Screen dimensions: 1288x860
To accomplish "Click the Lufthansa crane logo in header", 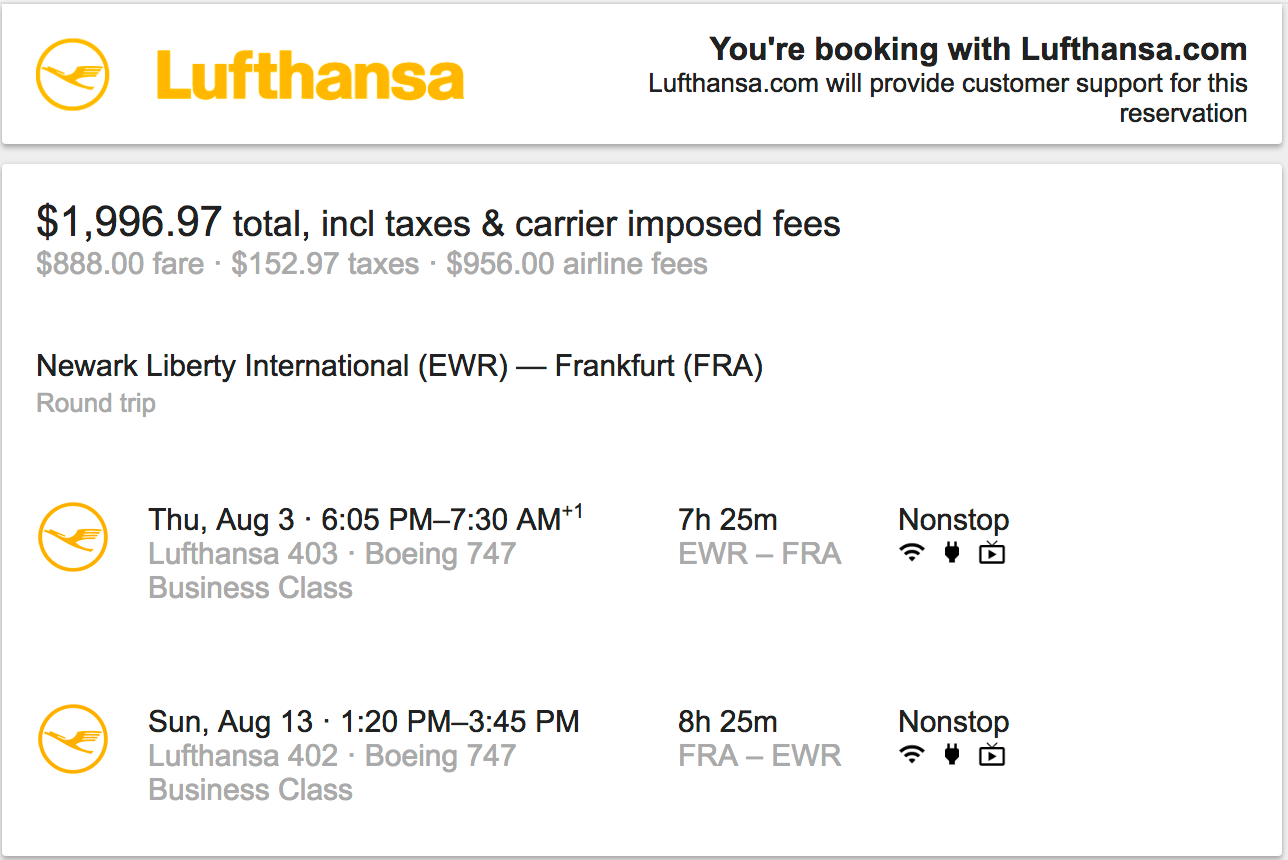I will [72, 74].
